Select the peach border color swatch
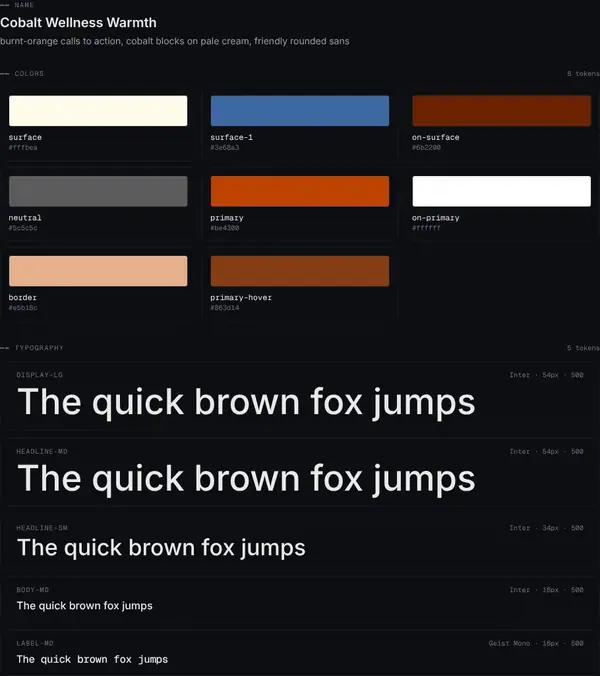This screenshot has height=676, width=600. (98, 271)
